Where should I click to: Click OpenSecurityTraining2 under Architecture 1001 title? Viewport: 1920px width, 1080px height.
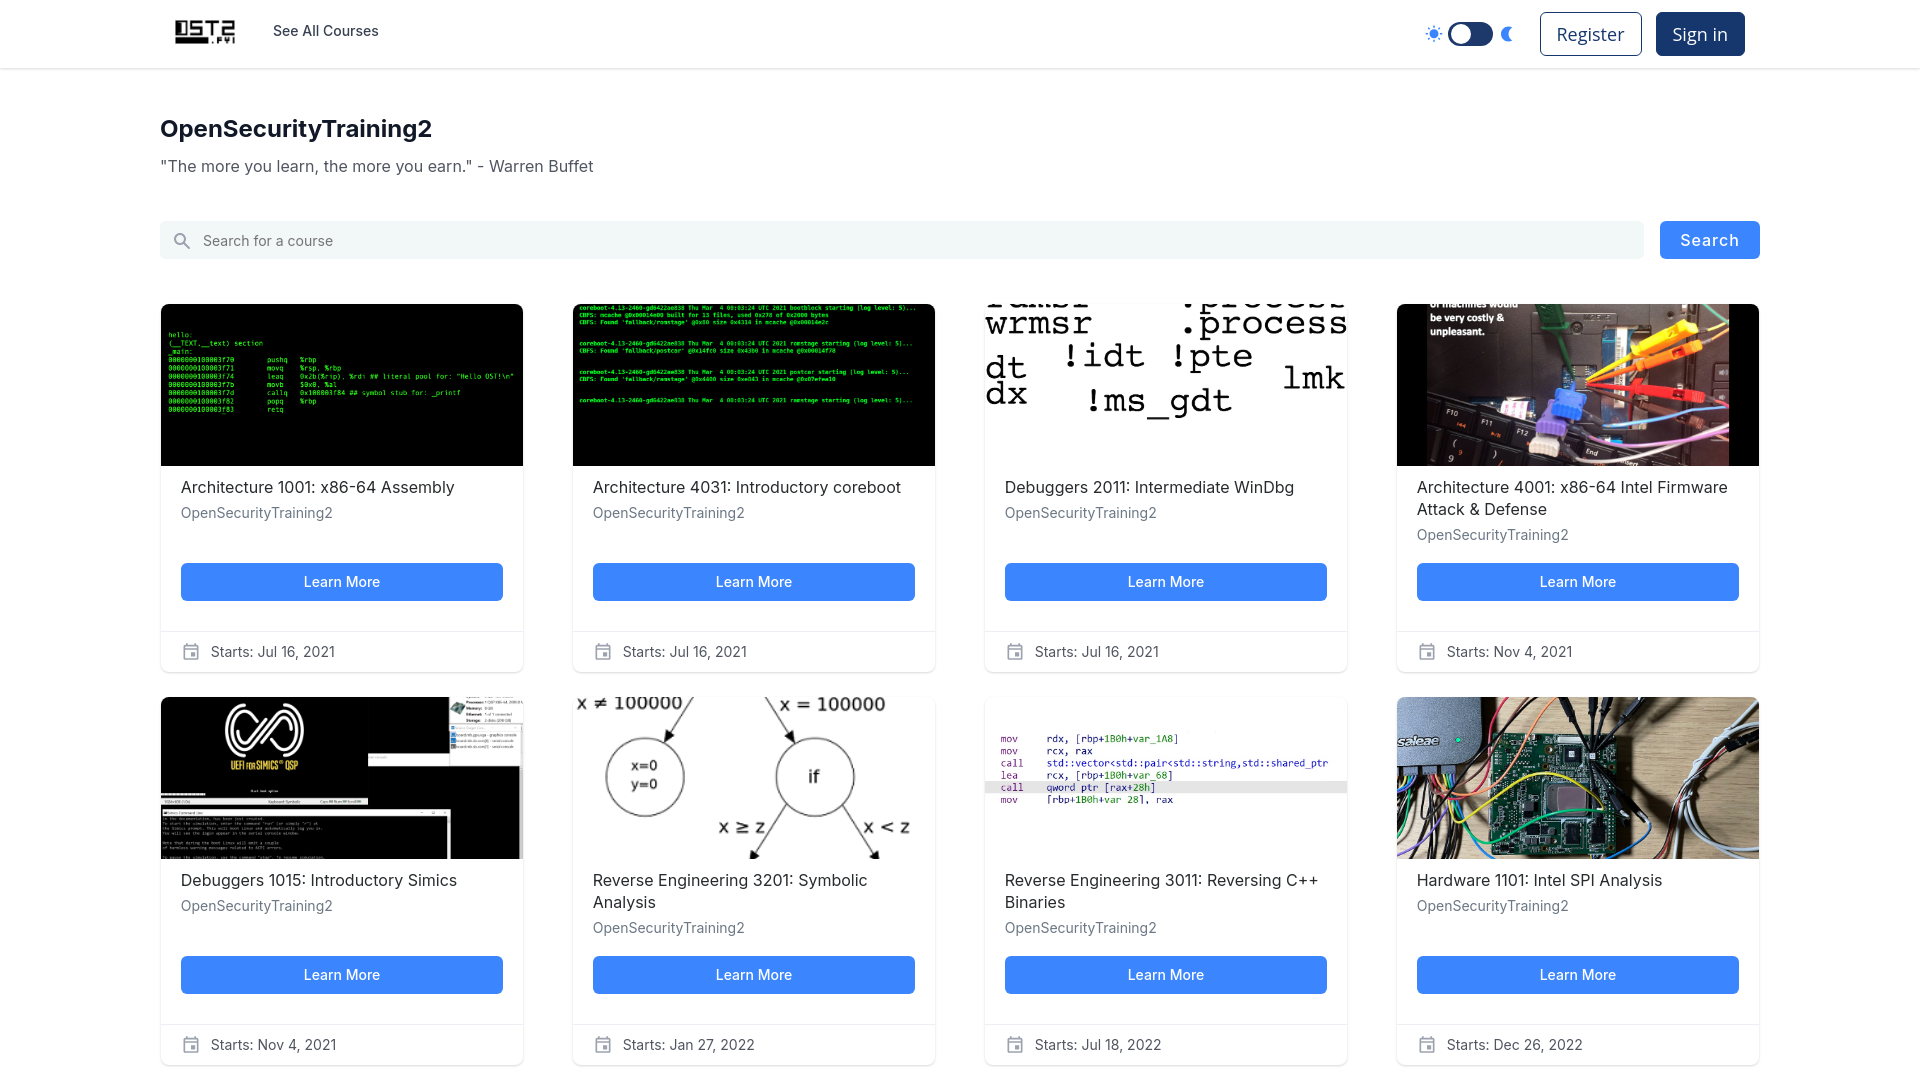point(256,513)
